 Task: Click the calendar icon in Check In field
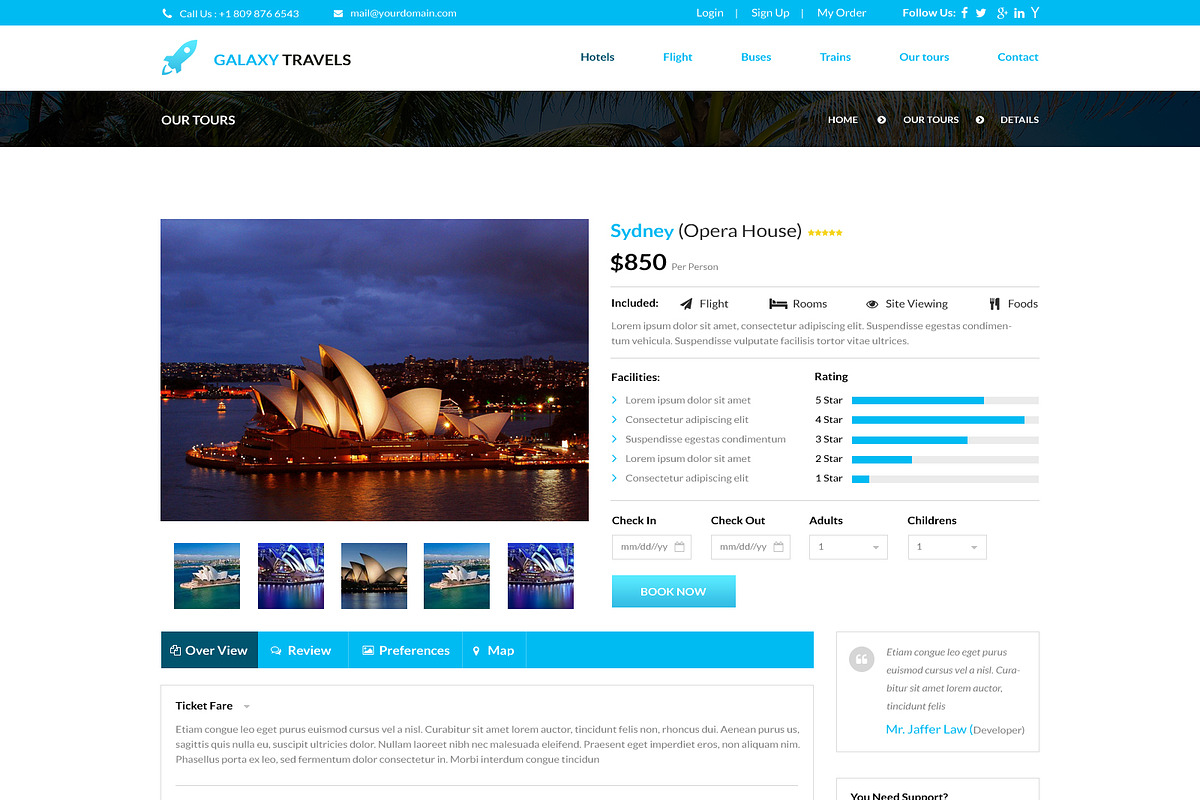tap(680, 547)
